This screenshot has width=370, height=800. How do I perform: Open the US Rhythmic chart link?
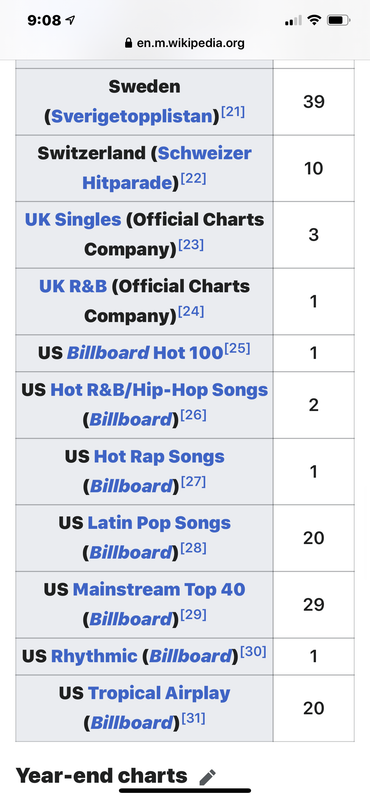pos(94,656)
